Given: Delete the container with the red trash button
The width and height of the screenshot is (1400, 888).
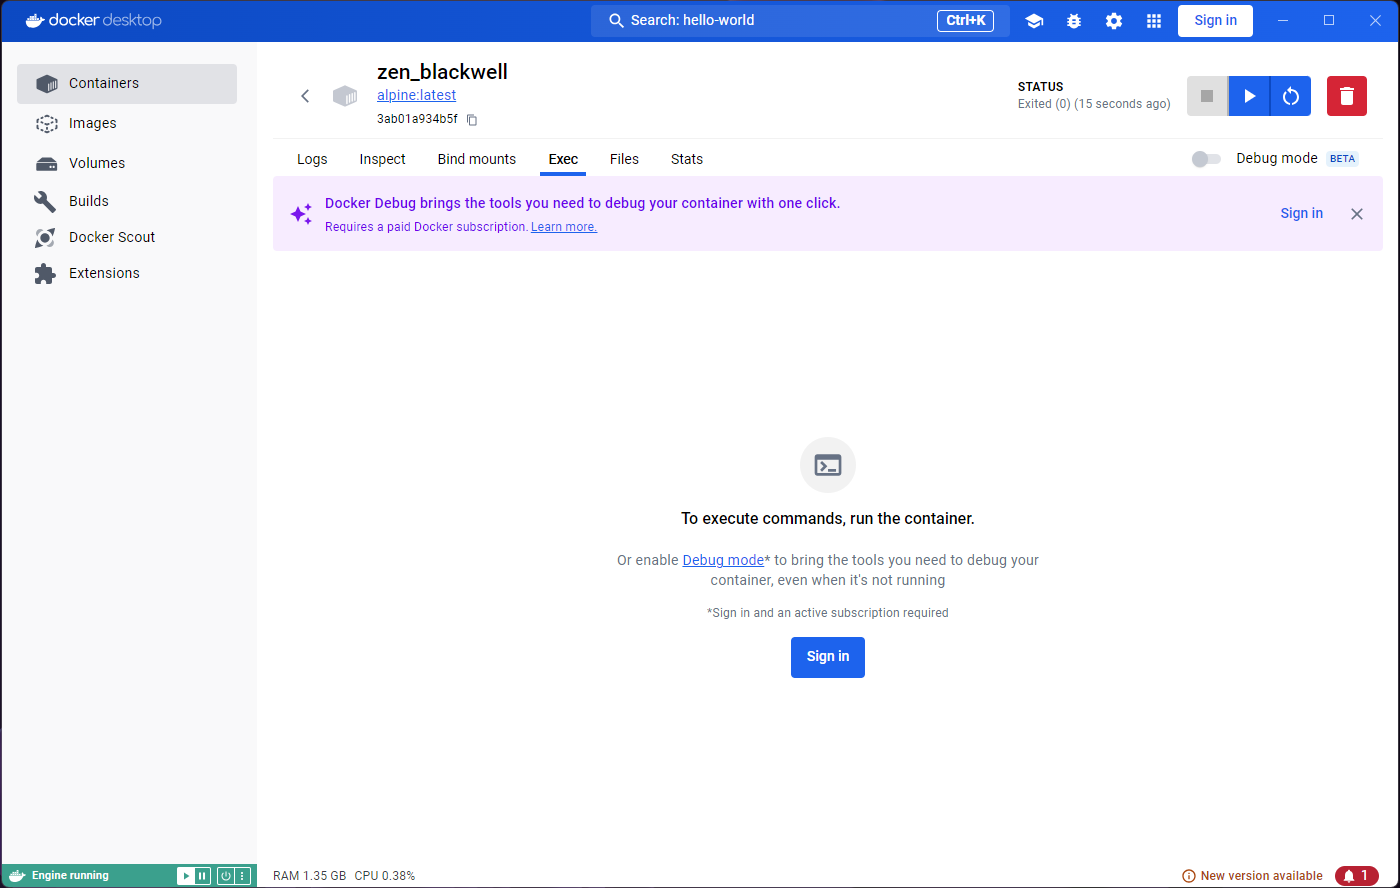Looking at the screenshot, I should (x=1347, y=96).
